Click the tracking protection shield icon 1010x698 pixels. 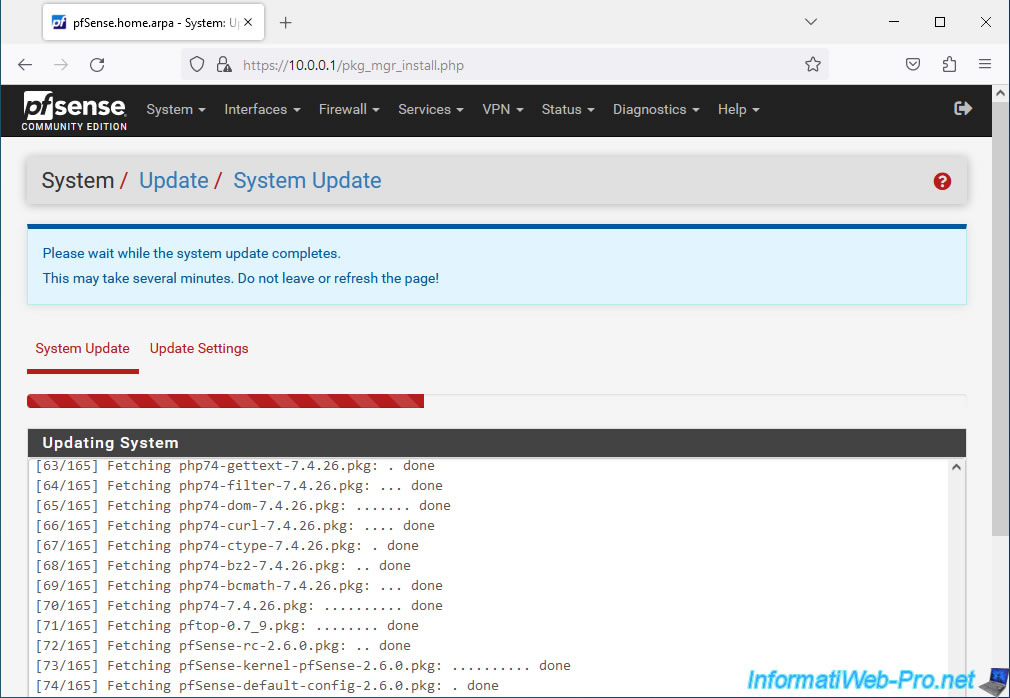[x=197, y=64]
